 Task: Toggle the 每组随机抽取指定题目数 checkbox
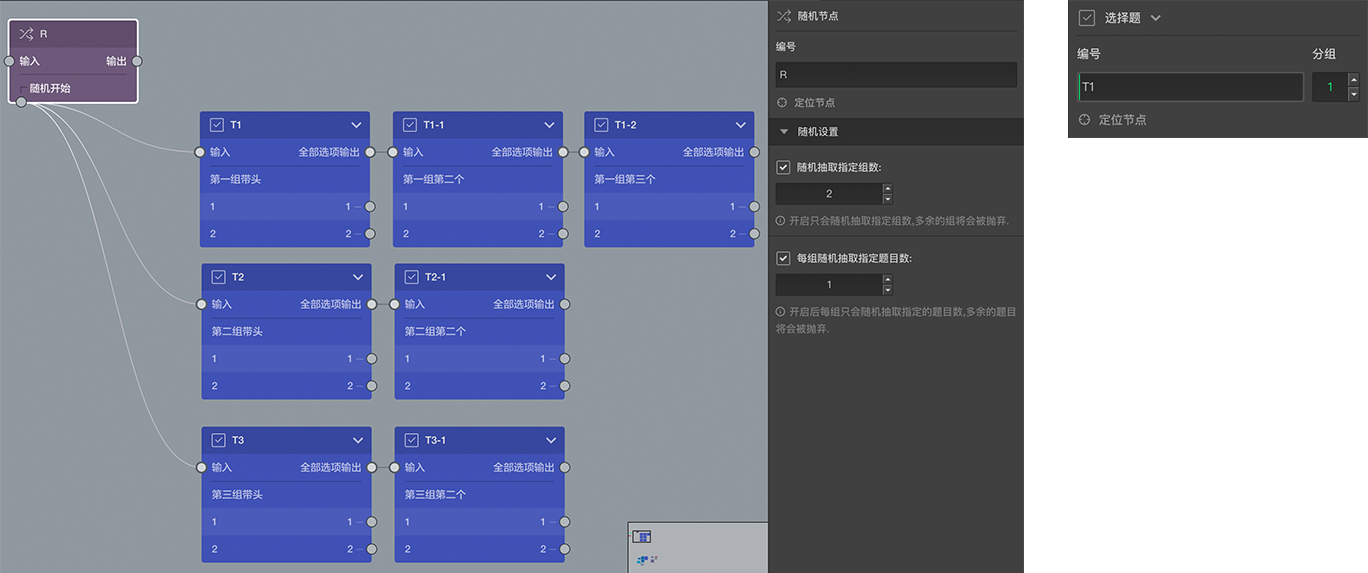coord(783,258)
